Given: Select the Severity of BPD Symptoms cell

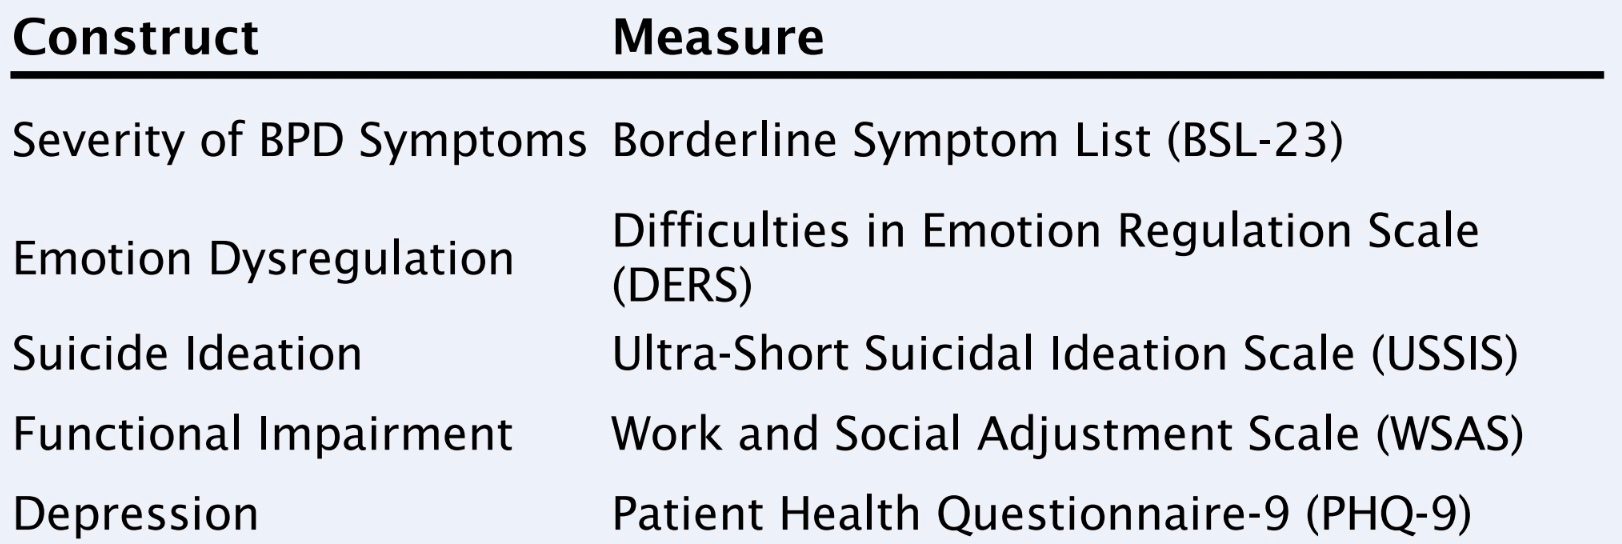Looking at the screenshot, I should click(298, 141).
